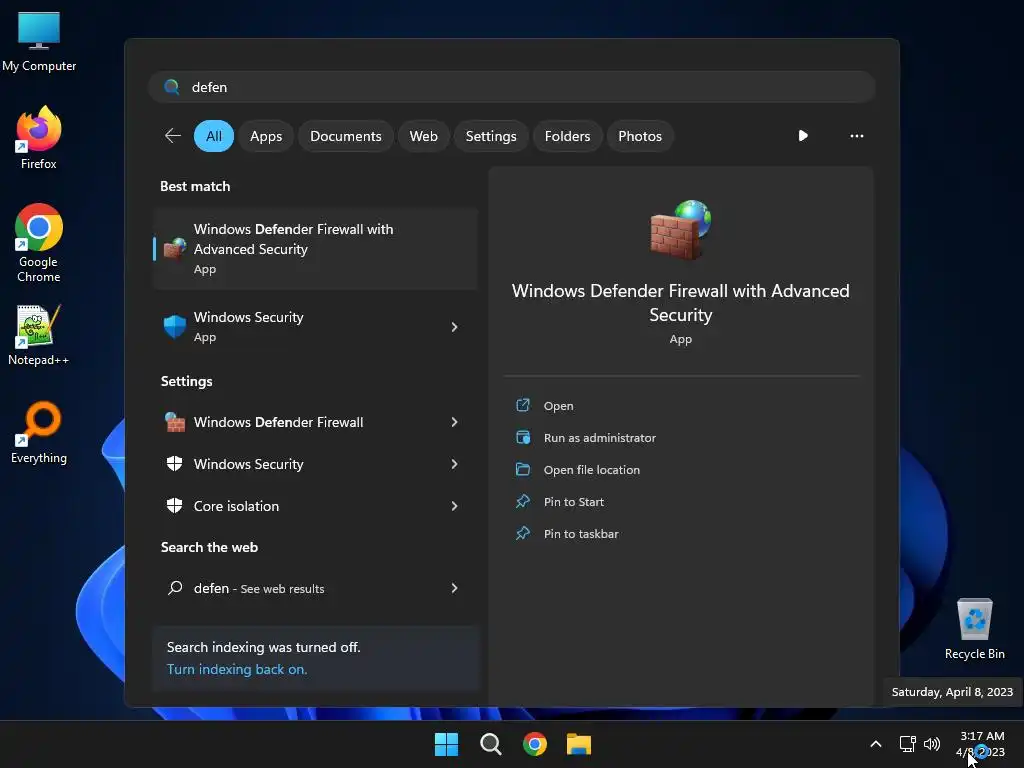
Task: Click the taskbar Search magnifier
Action: point(490,744)
